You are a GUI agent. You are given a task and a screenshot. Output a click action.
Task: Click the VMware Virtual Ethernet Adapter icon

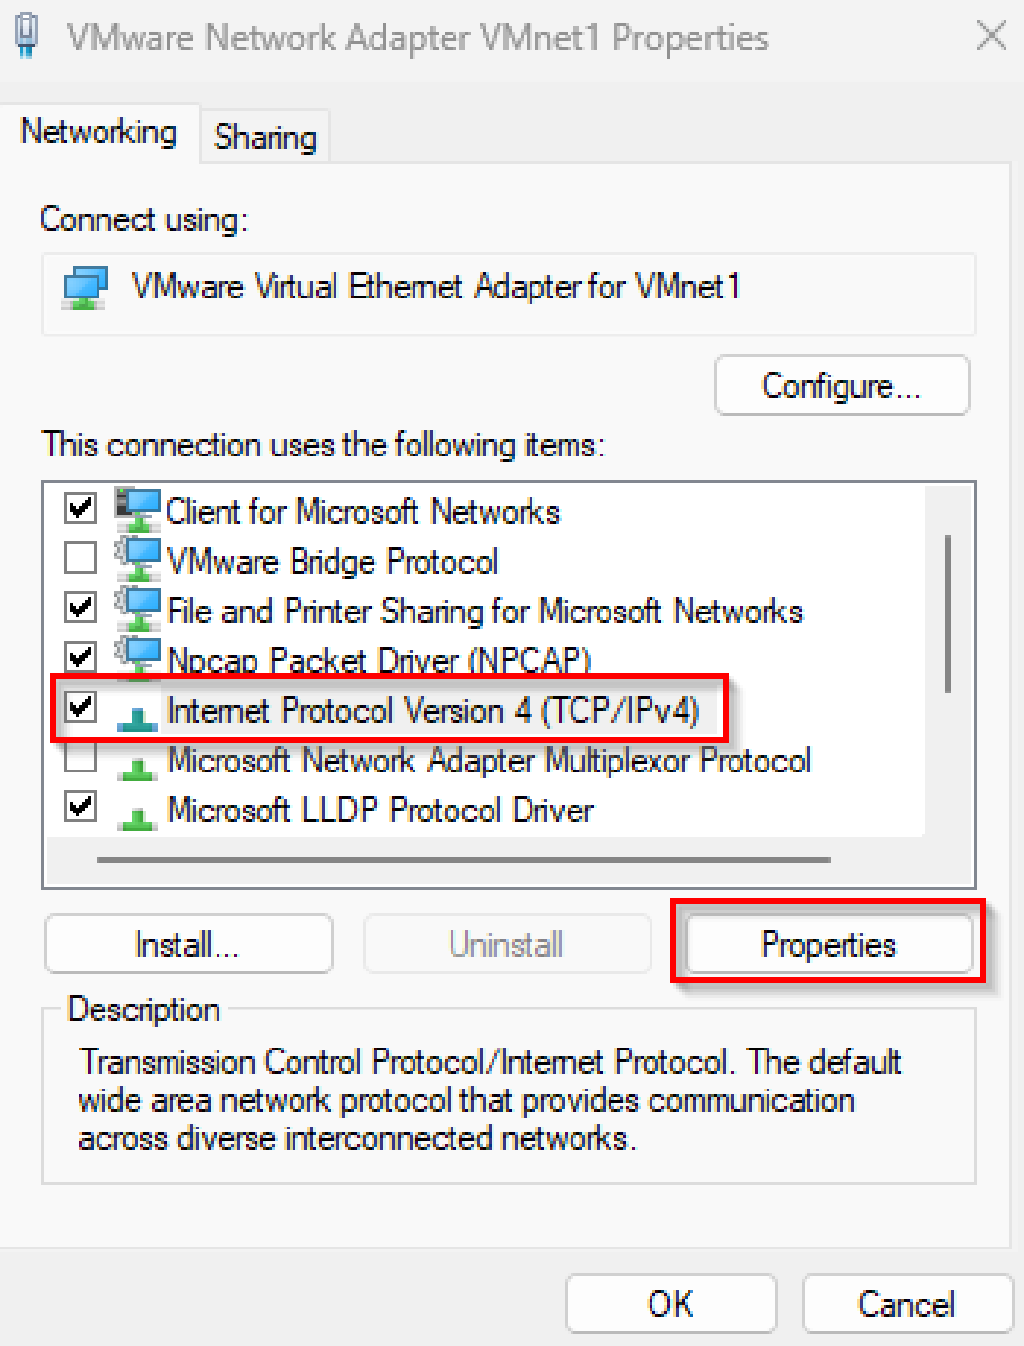click(x=85, y=288)
